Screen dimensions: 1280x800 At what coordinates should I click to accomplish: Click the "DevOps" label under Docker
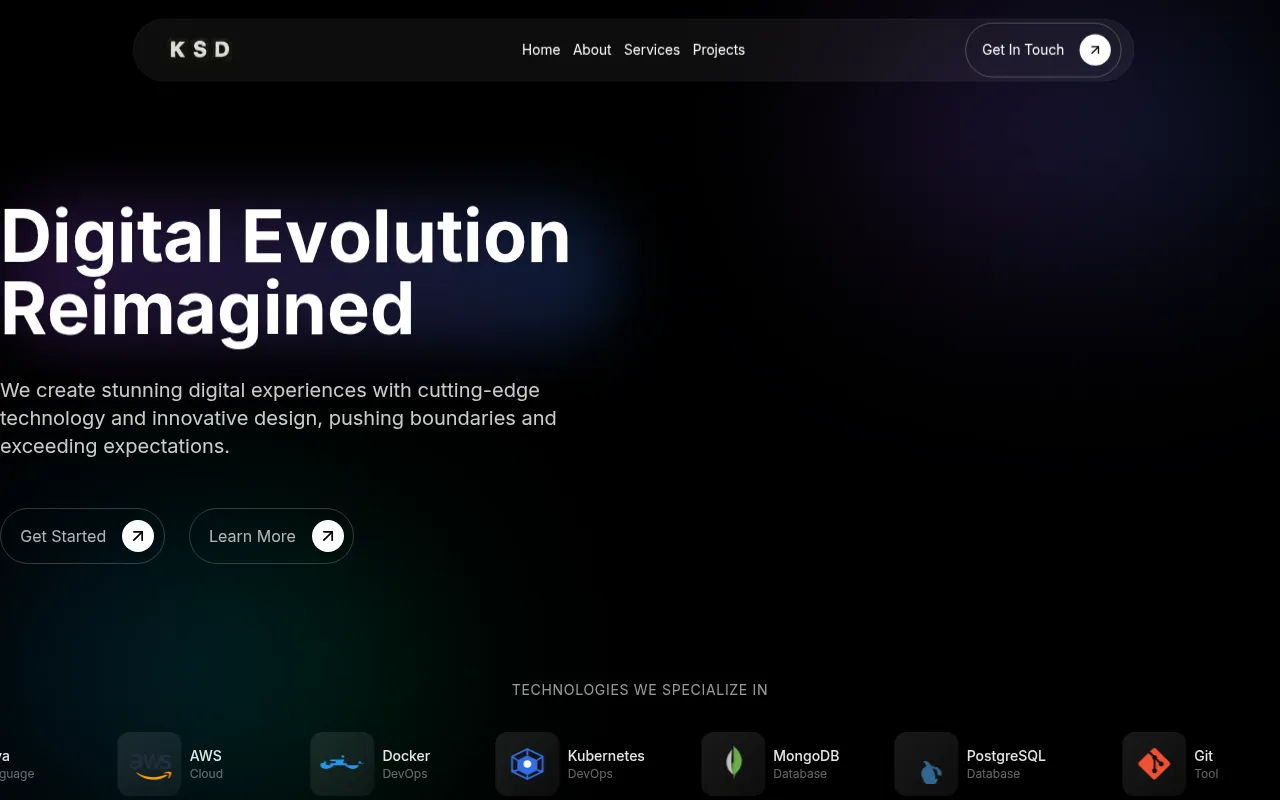point(405,774)
